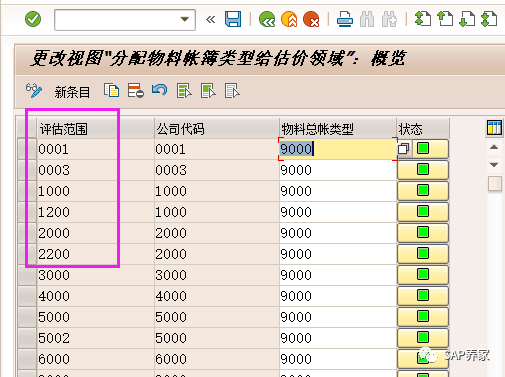Click the table scroll up arrow
The height and width of the screenshot is (377, 505).
pos(494,147)
